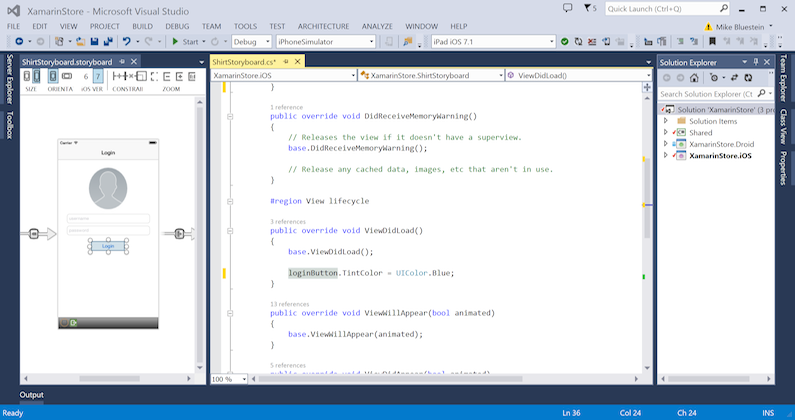Viewport: 795px width, 420px height.
Task: Open the XamarinStore.ShirtStoryboard class dropdown
Action: [431, 75]
